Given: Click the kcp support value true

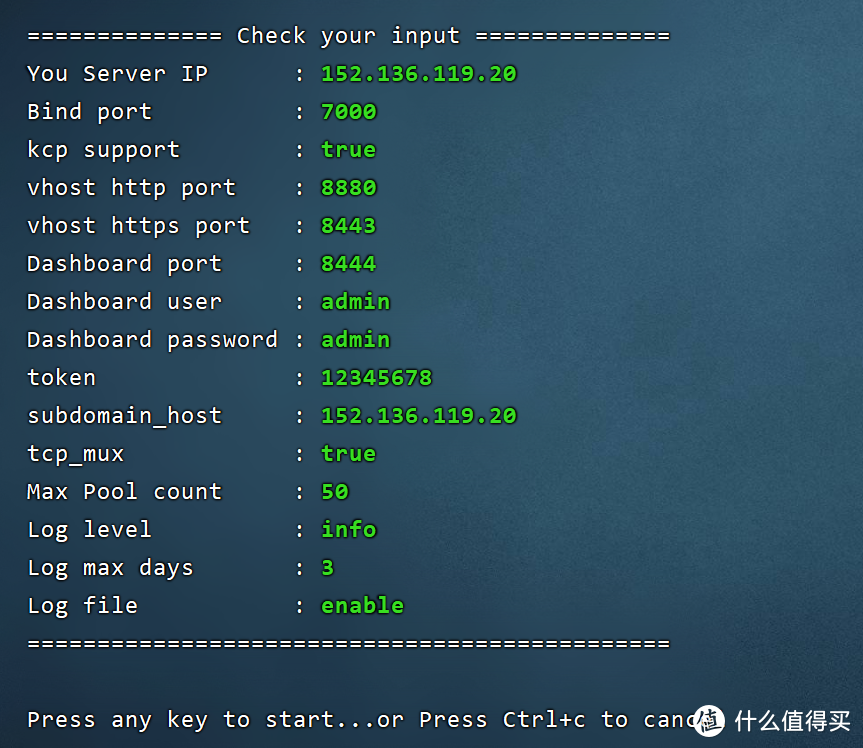Looking at the screenshot, I should coord(348,150).
